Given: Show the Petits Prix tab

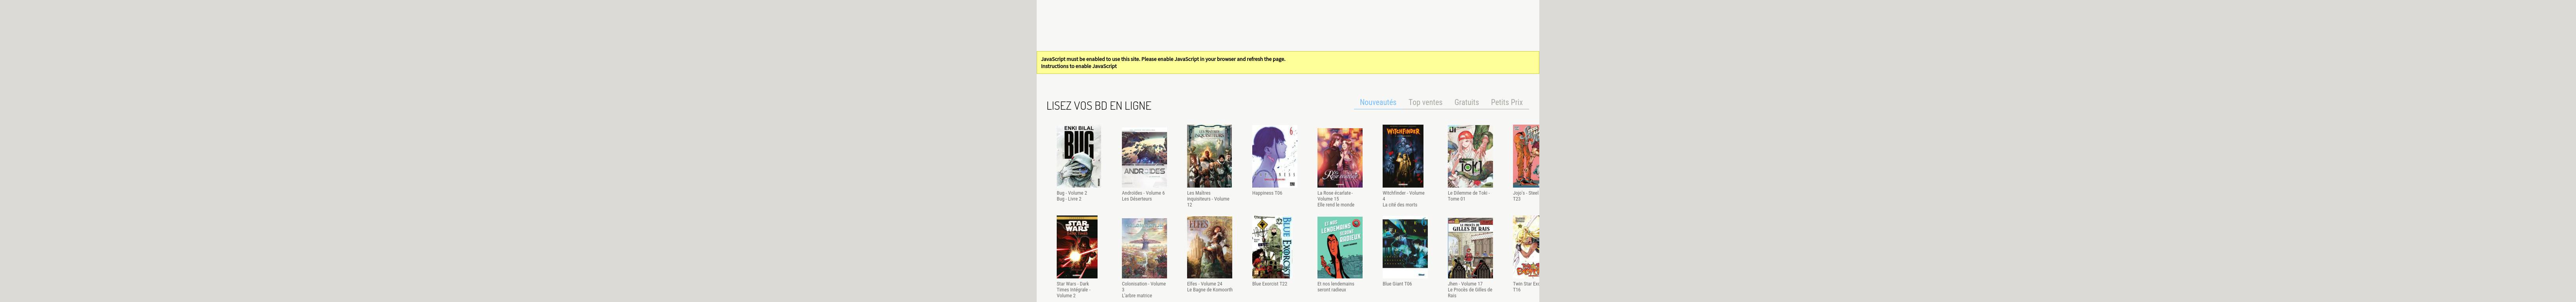Looking at the screenshot, I should coord(1506,102).
